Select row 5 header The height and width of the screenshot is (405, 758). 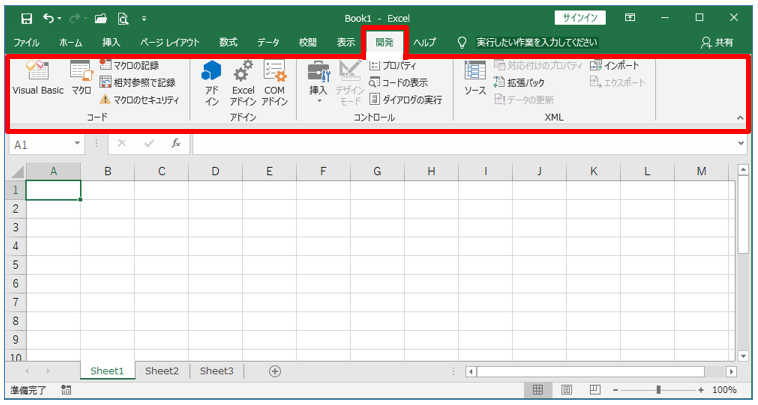click(x=15, y=265)
